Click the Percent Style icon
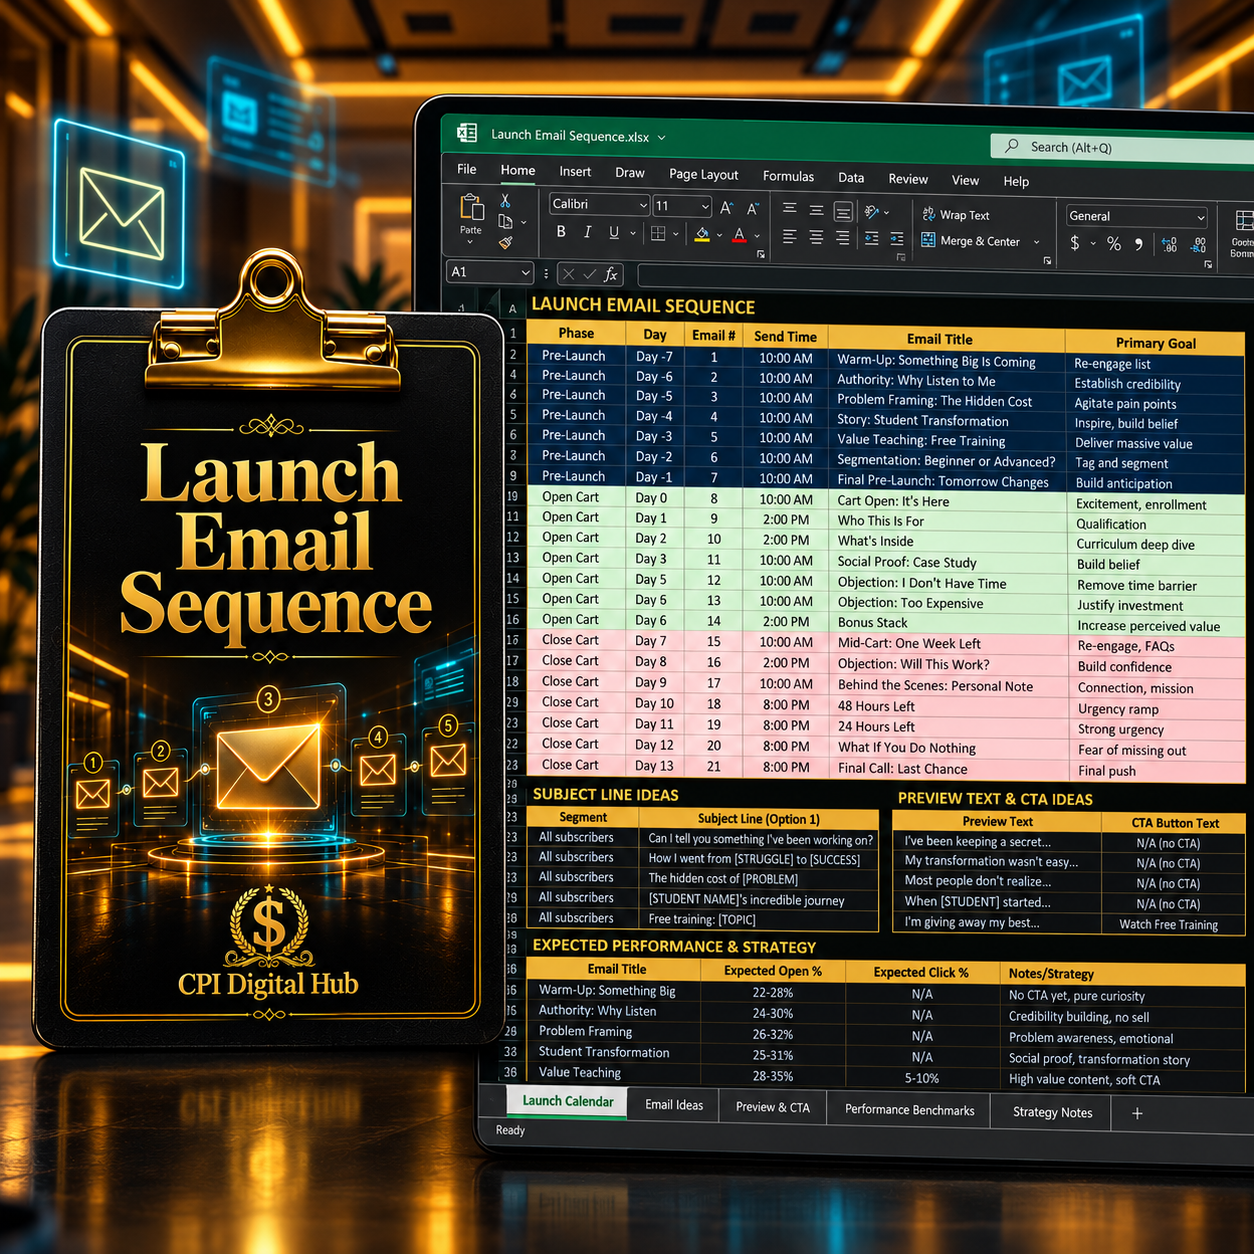Image resolution: width=1254 pixels, height=1254 pixels. pyautogui.click(x=1114, y=244)
